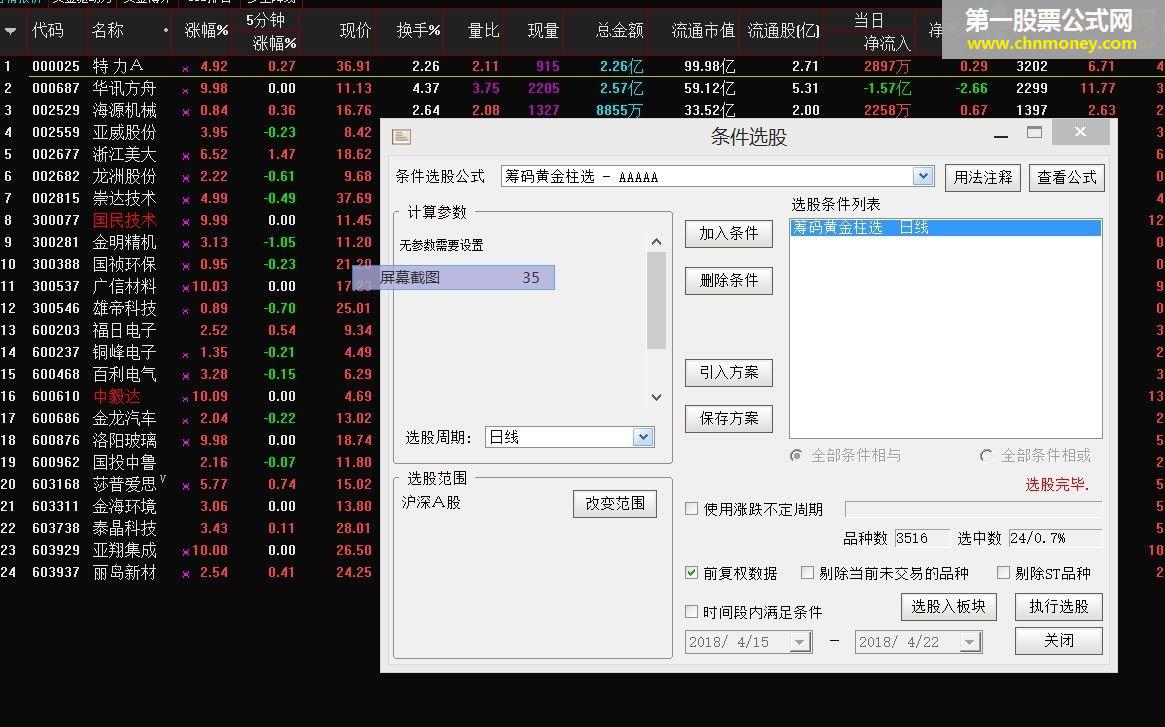The width and height of the screenshot is (1165, 727).
Task: Click the parameter list scroll-up arrow
Action: 656,242
